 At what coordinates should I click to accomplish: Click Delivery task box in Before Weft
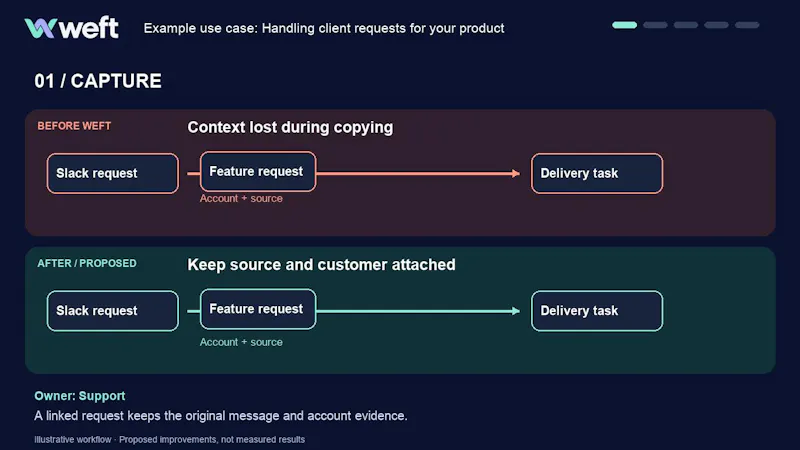pyautogui.click(x=597, y=173)
